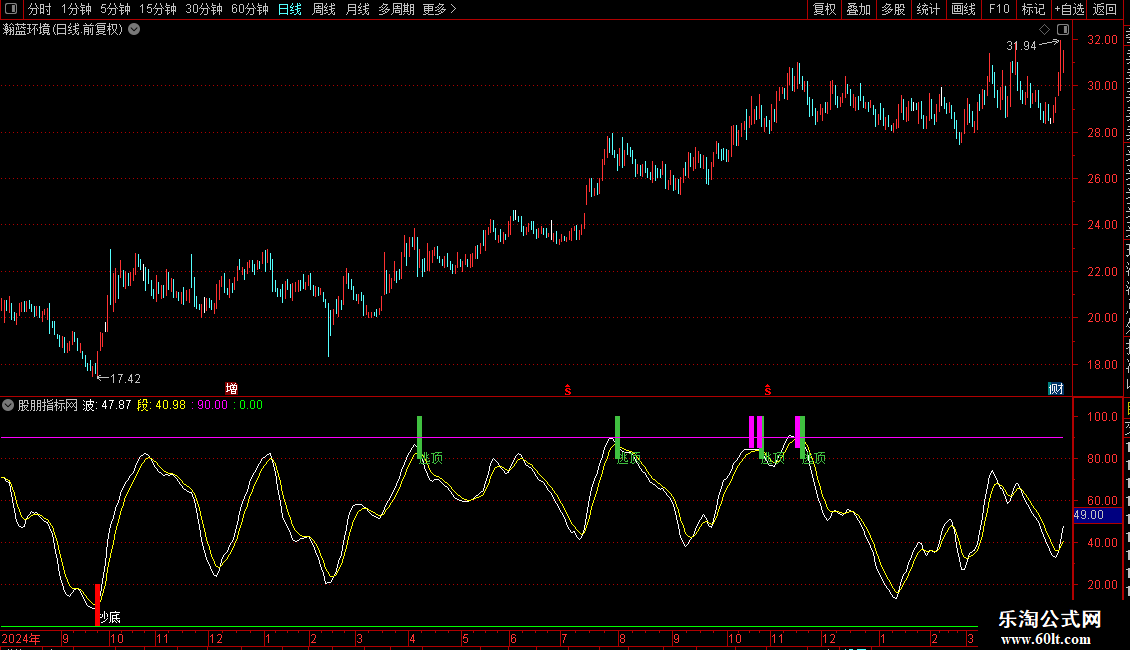Click the highlighted 49.00 axis value
Screen dimensions: 1130x650
(x=1097, y=515)
